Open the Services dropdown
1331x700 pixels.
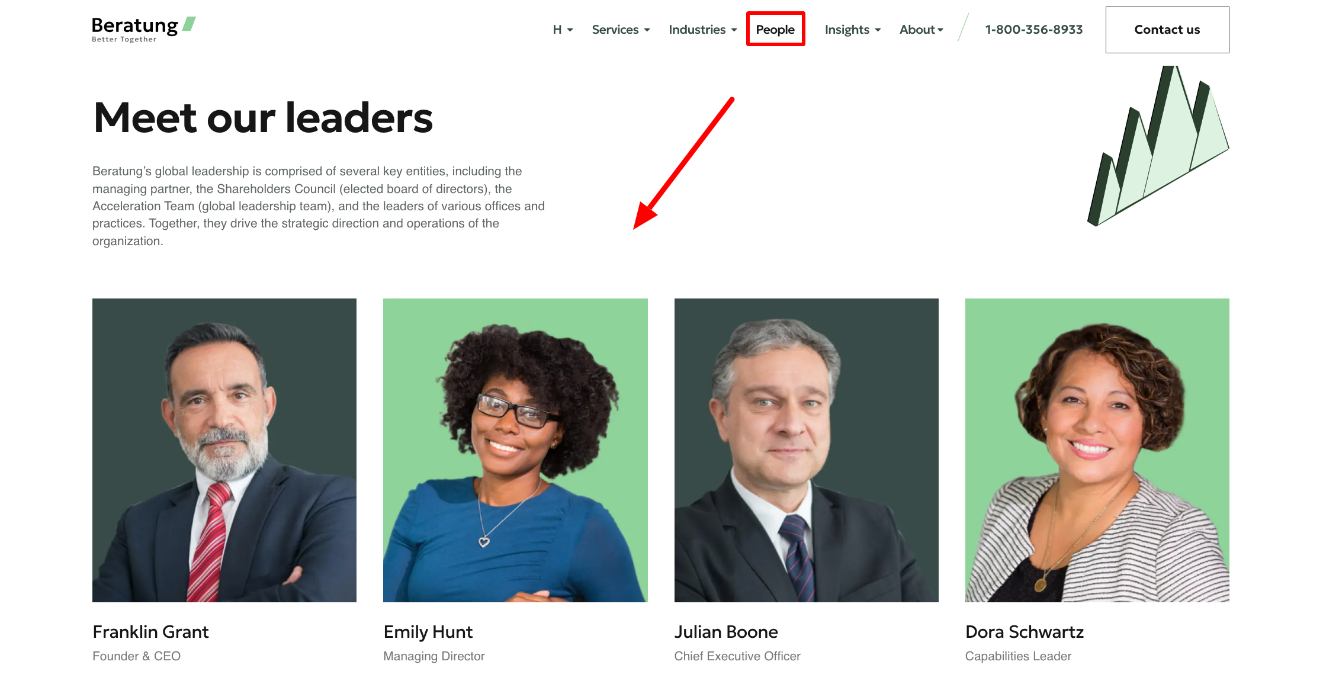click(621, 30)
